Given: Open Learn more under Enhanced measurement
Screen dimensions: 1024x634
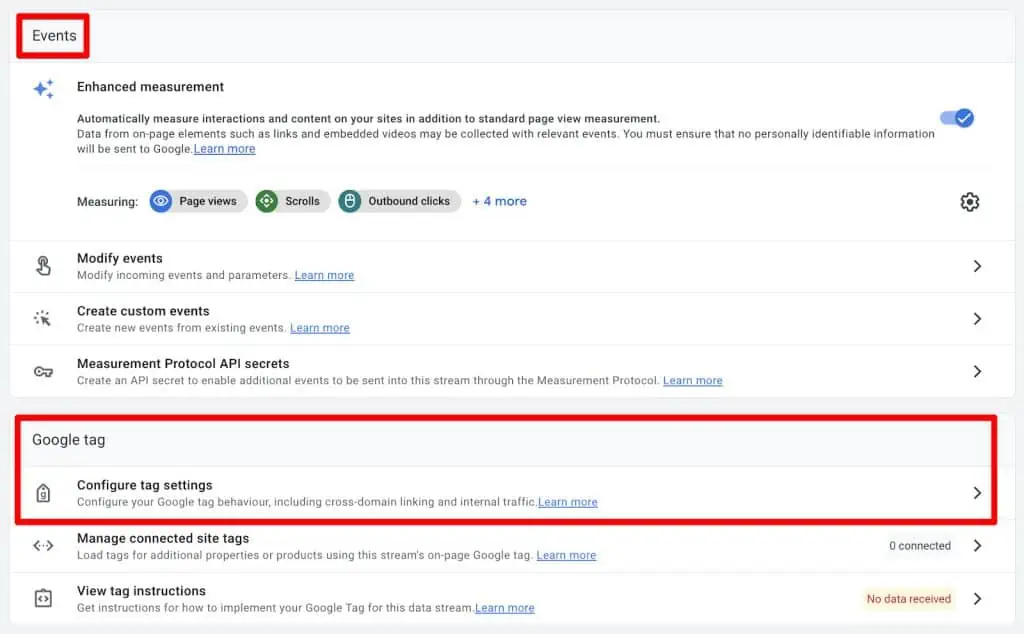Looking at the screenshot, I should click(x=223, y=148).
